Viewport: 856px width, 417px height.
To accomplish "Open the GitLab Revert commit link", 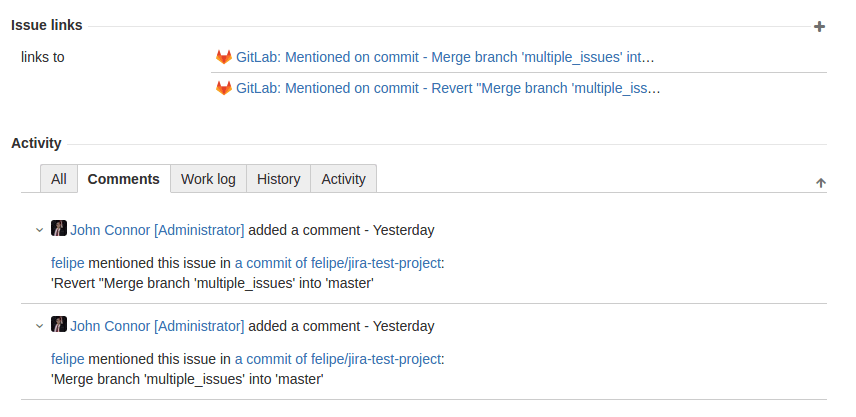I will click(447, 88).
